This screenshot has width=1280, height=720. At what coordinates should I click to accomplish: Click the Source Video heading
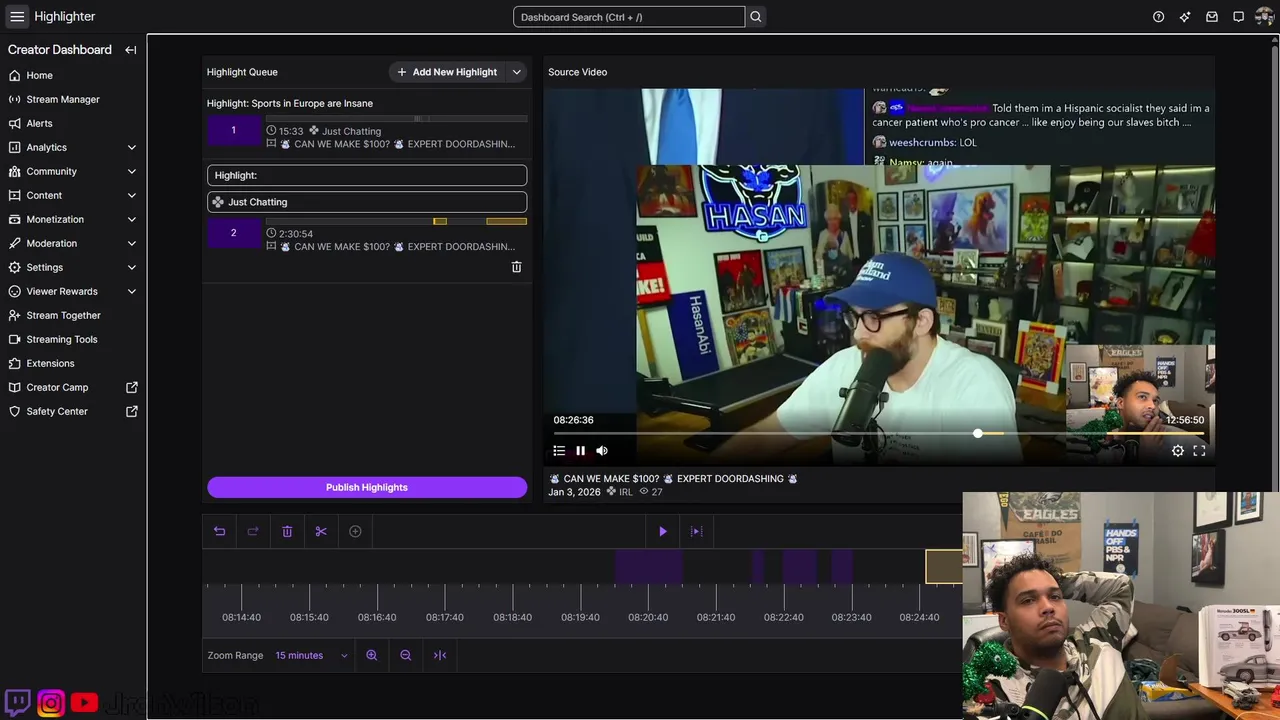click(x=577, y=72)
